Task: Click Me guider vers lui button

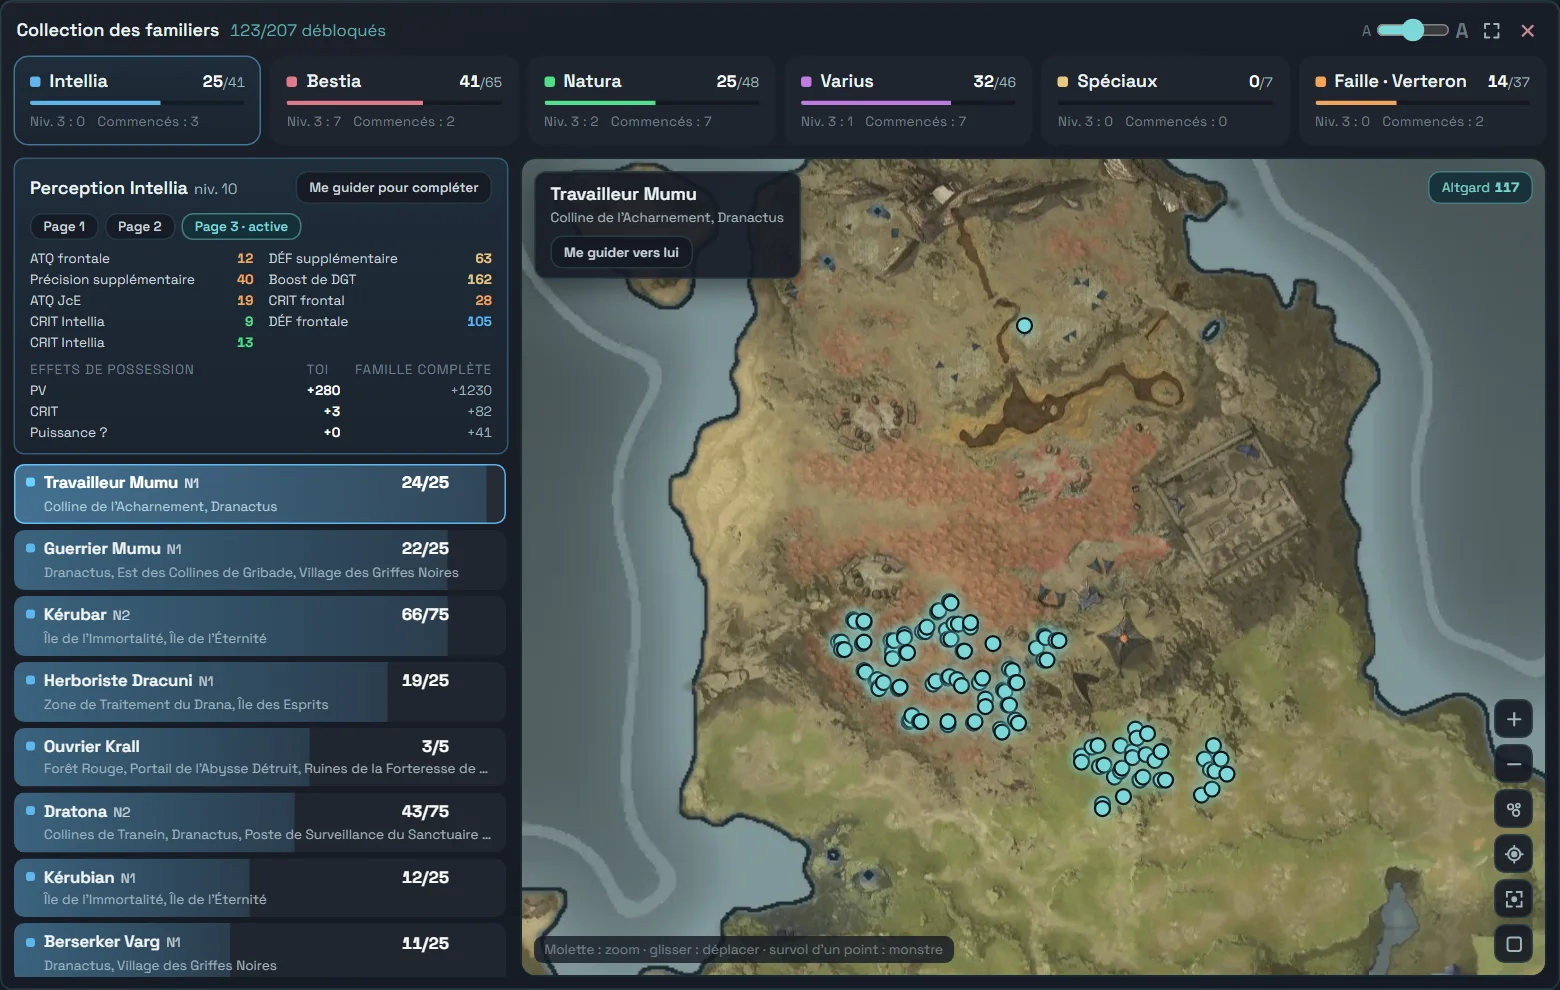Action: (621, 253)
